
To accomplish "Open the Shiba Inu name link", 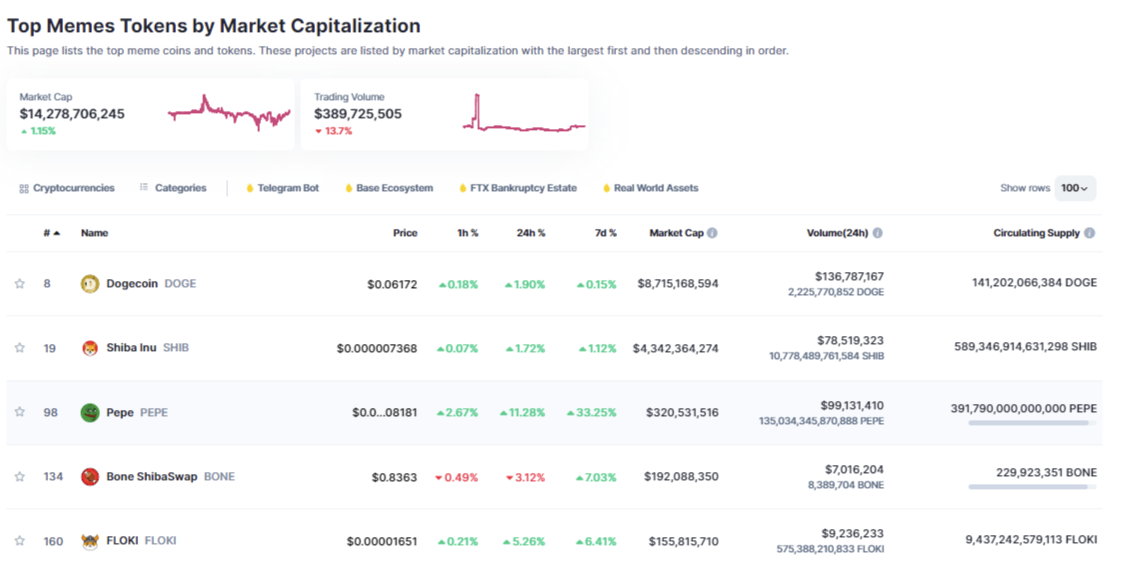I will (x=131, y=348).
